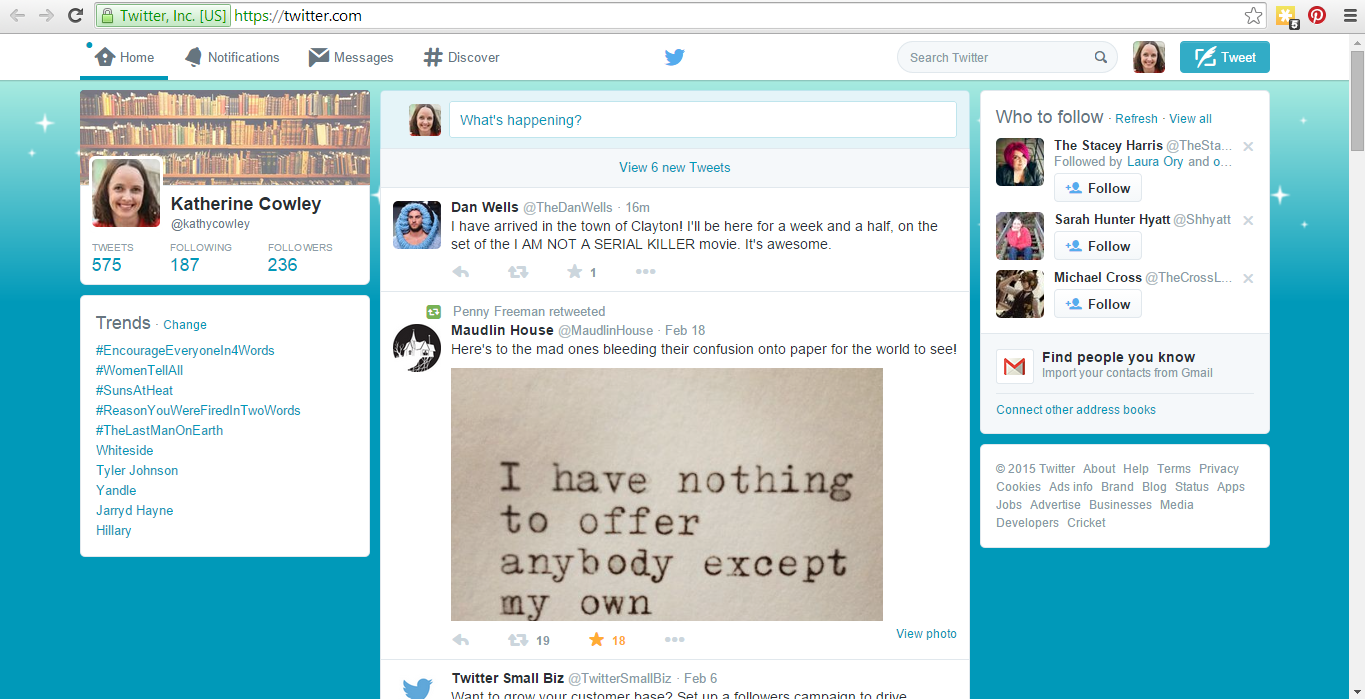Open the Messages tab
This screenshot has width=1365, height=699.
[351, 57]
